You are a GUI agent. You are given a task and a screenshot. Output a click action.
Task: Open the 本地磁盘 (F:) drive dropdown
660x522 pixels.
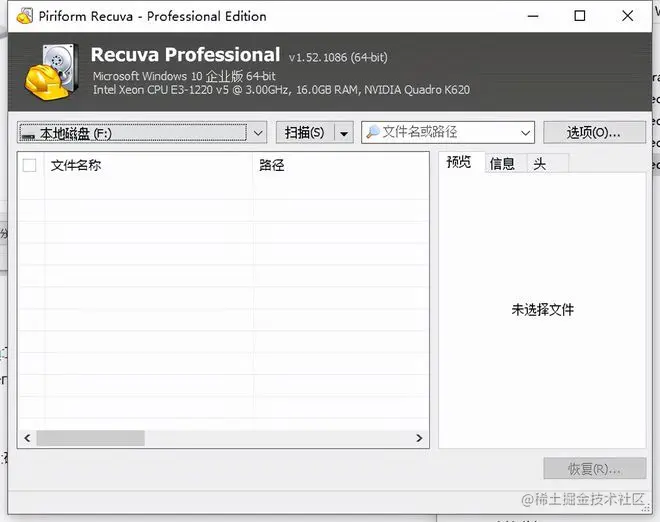(x=142, y=133)
